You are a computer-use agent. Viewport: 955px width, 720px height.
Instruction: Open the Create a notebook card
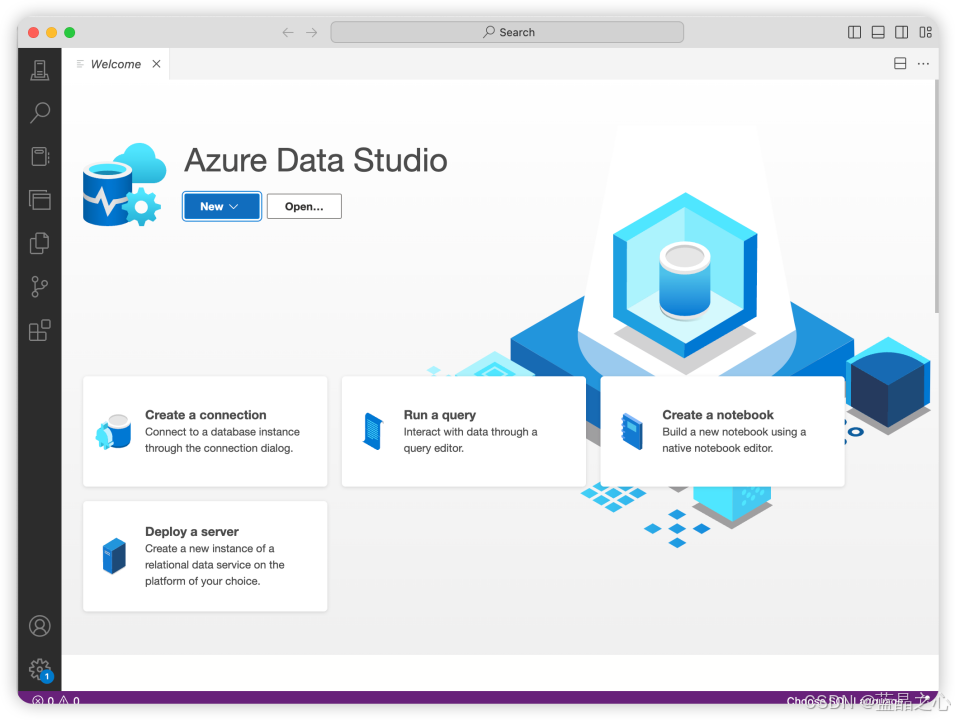pyautogui.click(x=722, y=431)
